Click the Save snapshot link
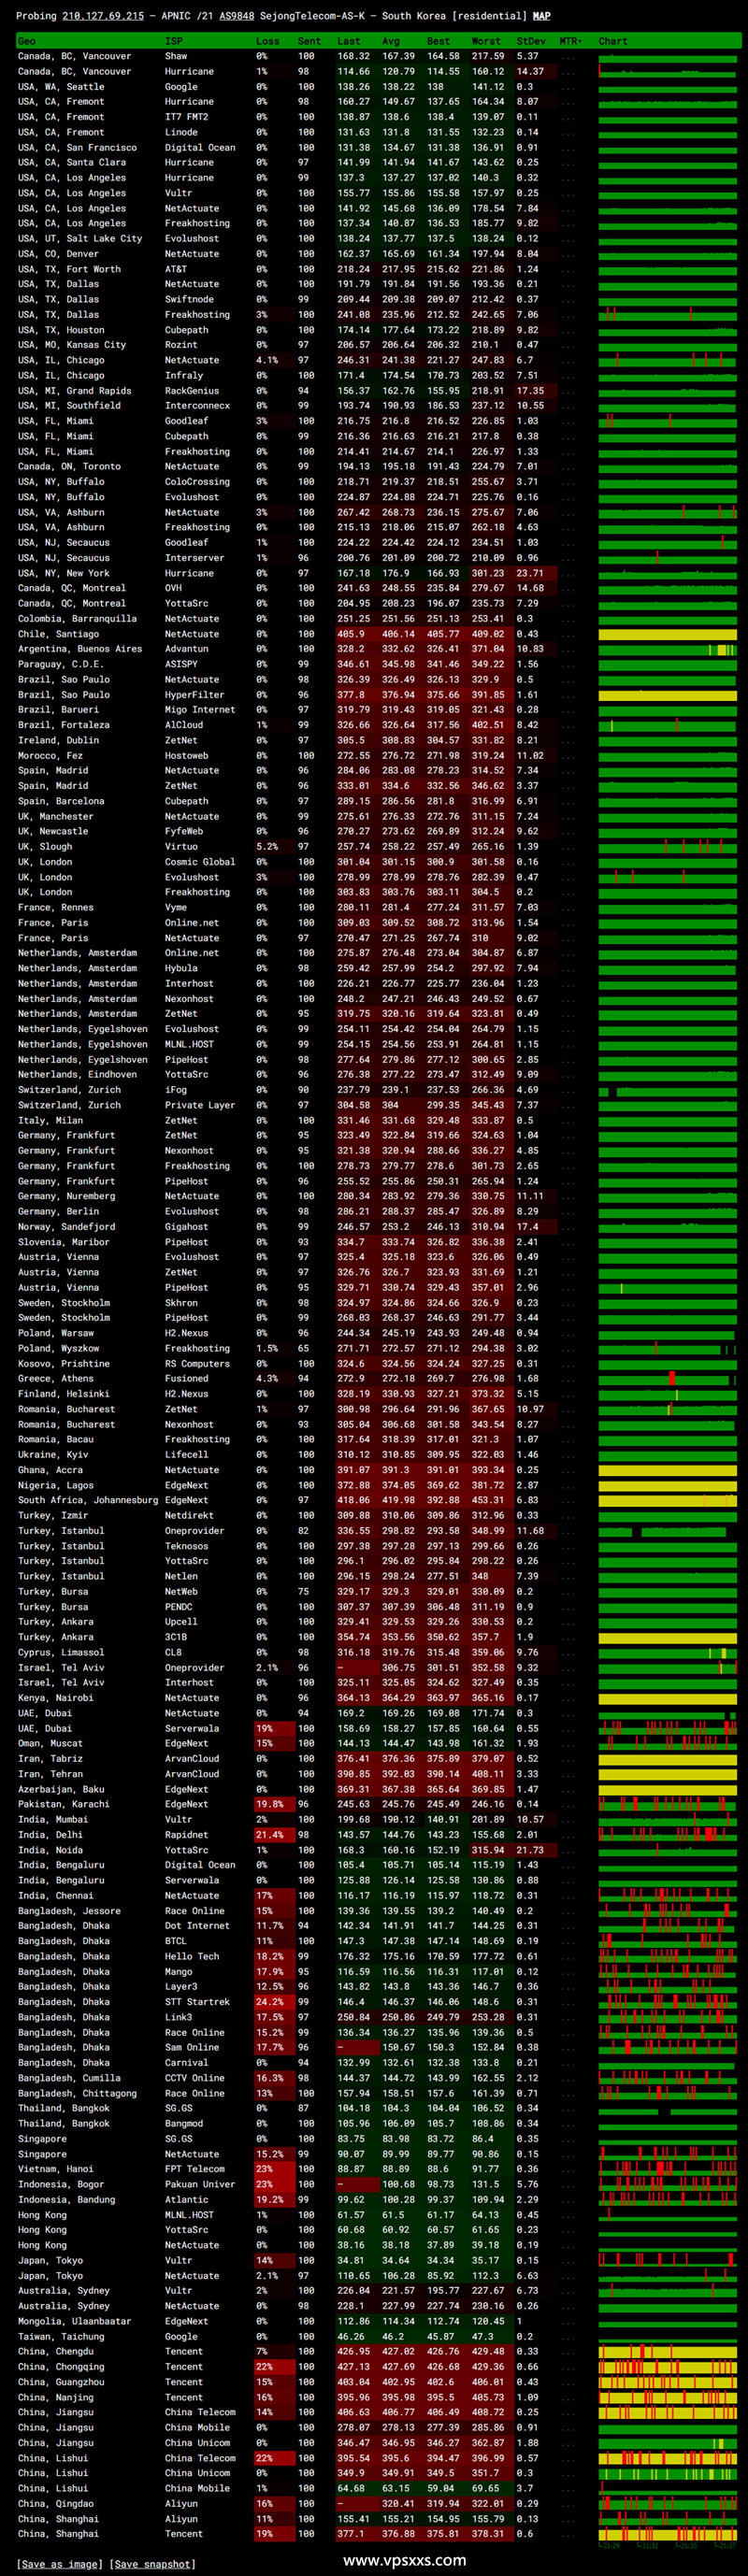Viewport: 748px width, 2576px height. point(152,2563)
